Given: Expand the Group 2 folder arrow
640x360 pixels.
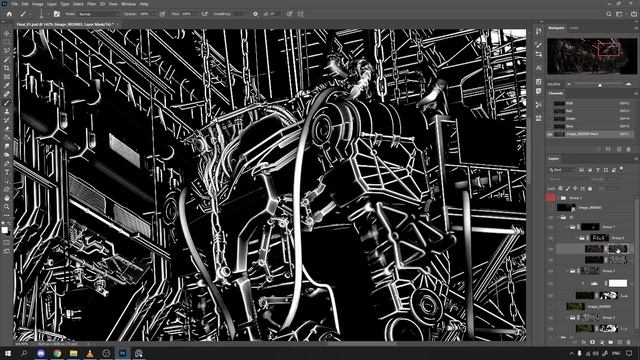Looking at the screenshot, I should tap(568, 318).
